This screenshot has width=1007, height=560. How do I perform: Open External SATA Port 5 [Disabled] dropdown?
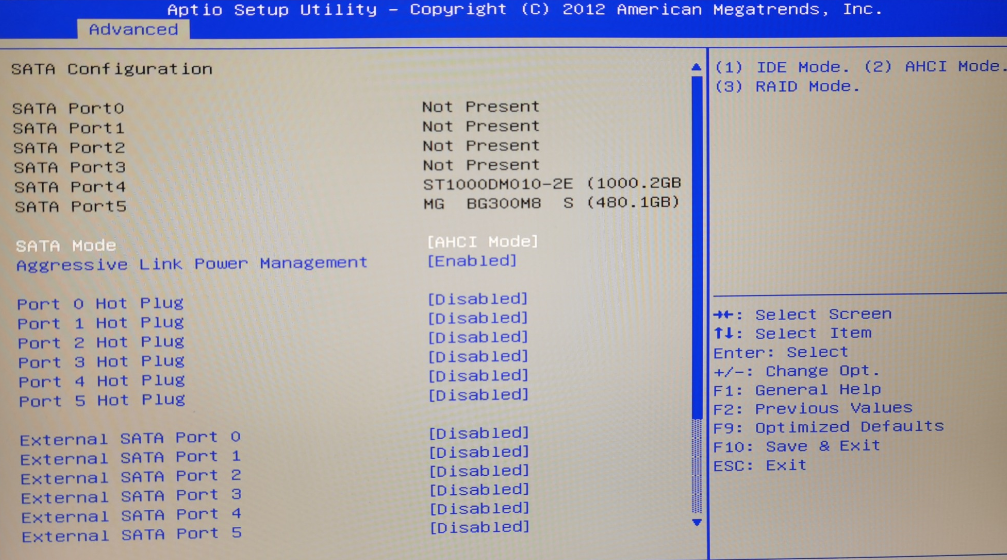(x=480, y=527)
